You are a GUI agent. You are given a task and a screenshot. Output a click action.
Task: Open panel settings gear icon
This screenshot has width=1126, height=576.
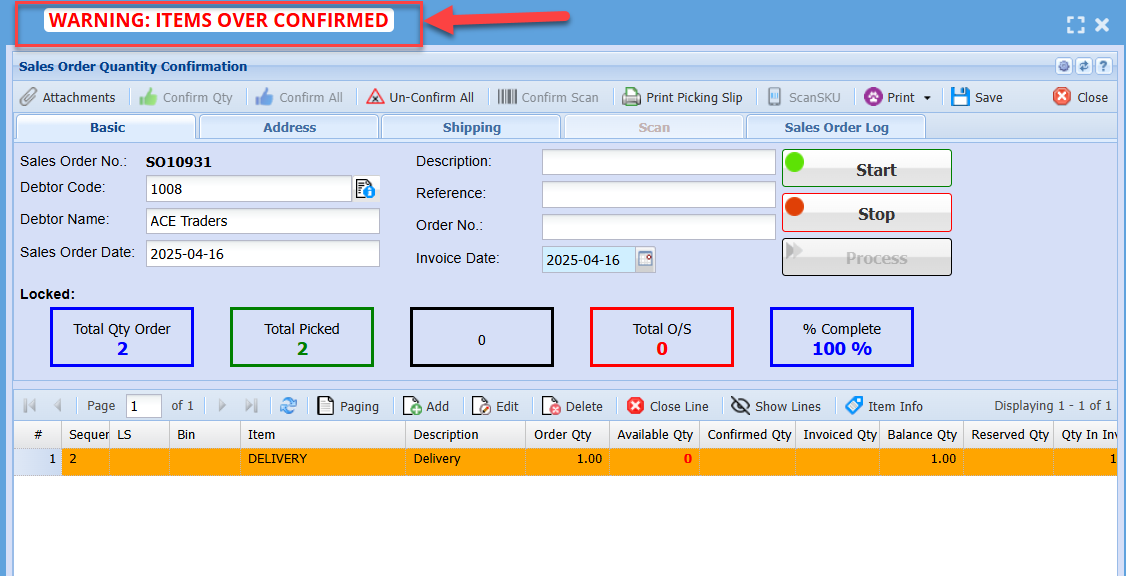(1064, 66)
